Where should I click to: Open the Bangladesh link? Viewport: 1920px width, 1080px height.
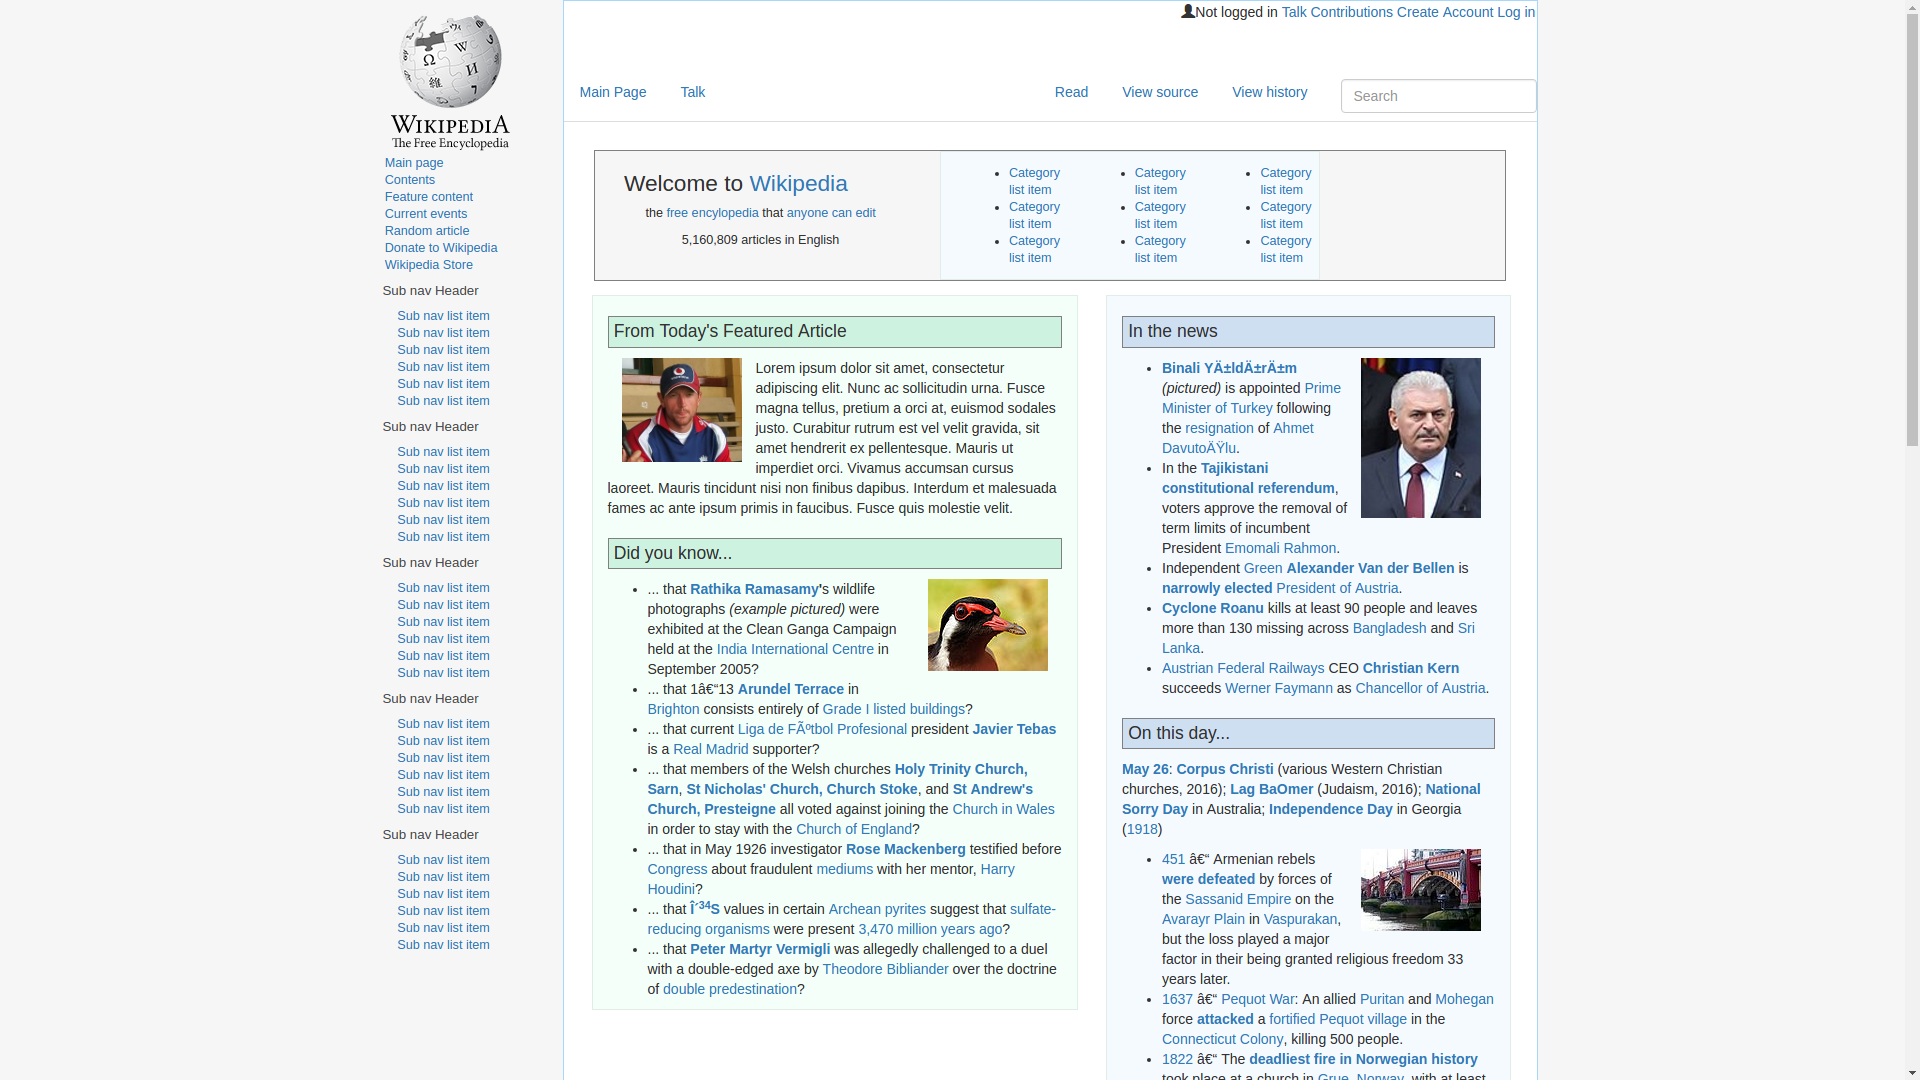coord(1390,628)
